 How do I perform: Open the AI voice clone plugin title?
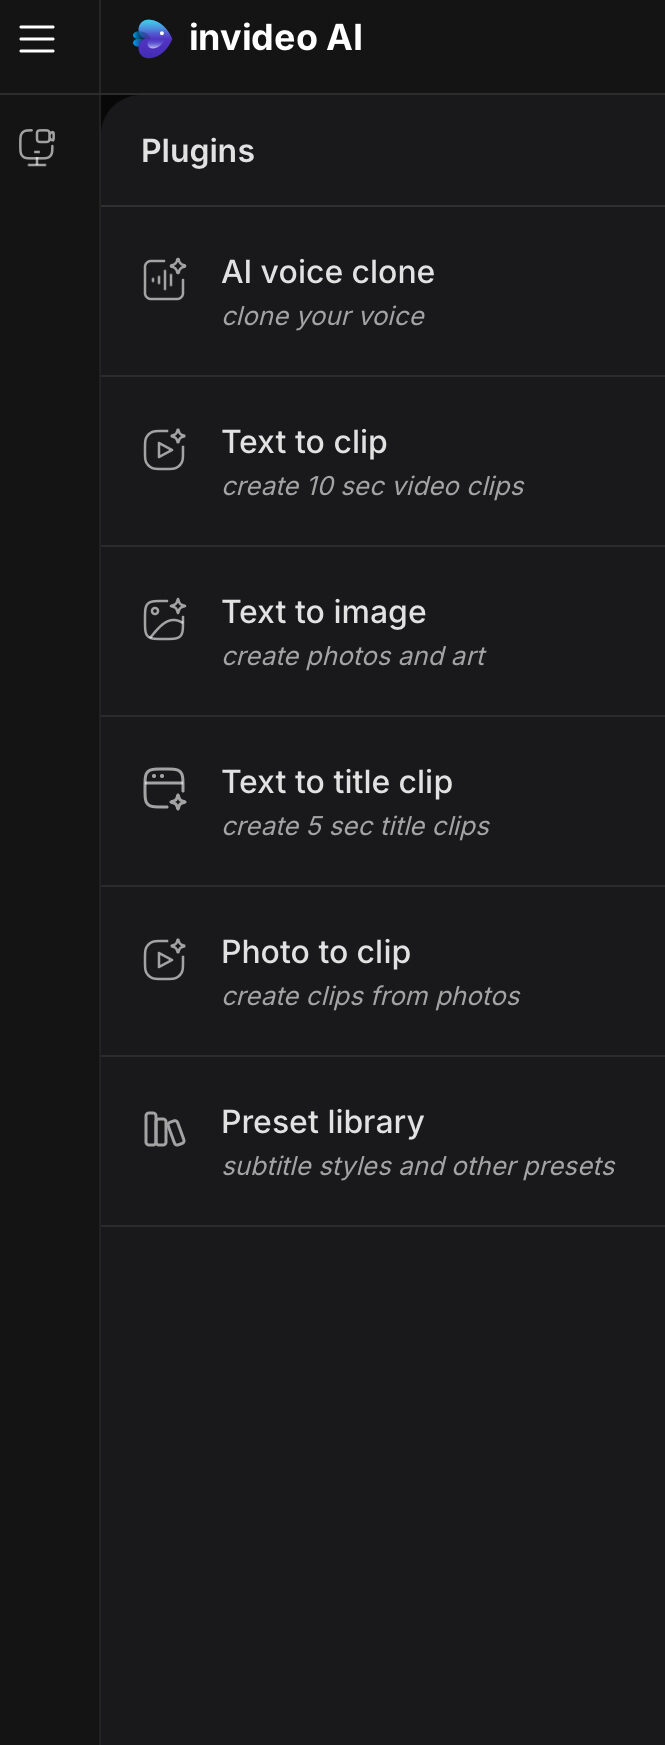point(328,272)
